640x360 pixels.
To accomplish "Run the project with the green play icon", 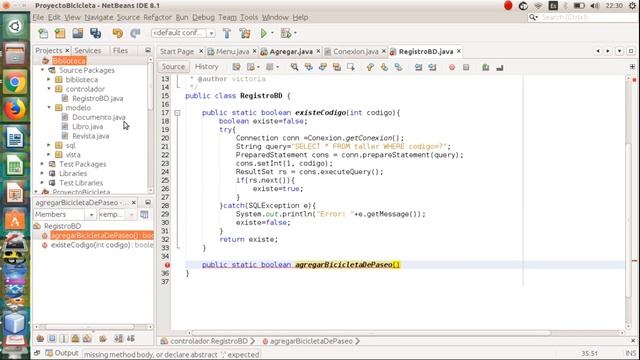I will [264, 33].
